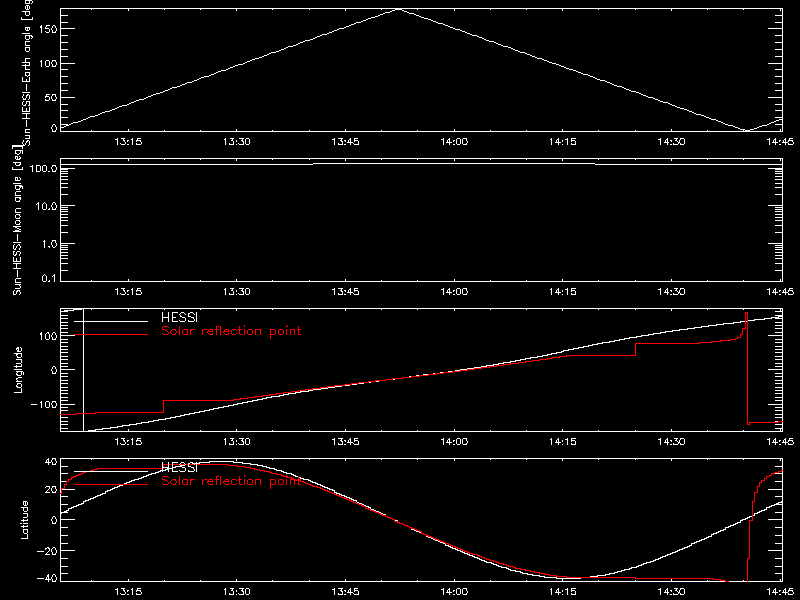Click the Sun-HESSI-Moon angle axis title
Image resolution: width=800 pixels, height=600 pixels.
pyautogui.click(x=18, y=220)
